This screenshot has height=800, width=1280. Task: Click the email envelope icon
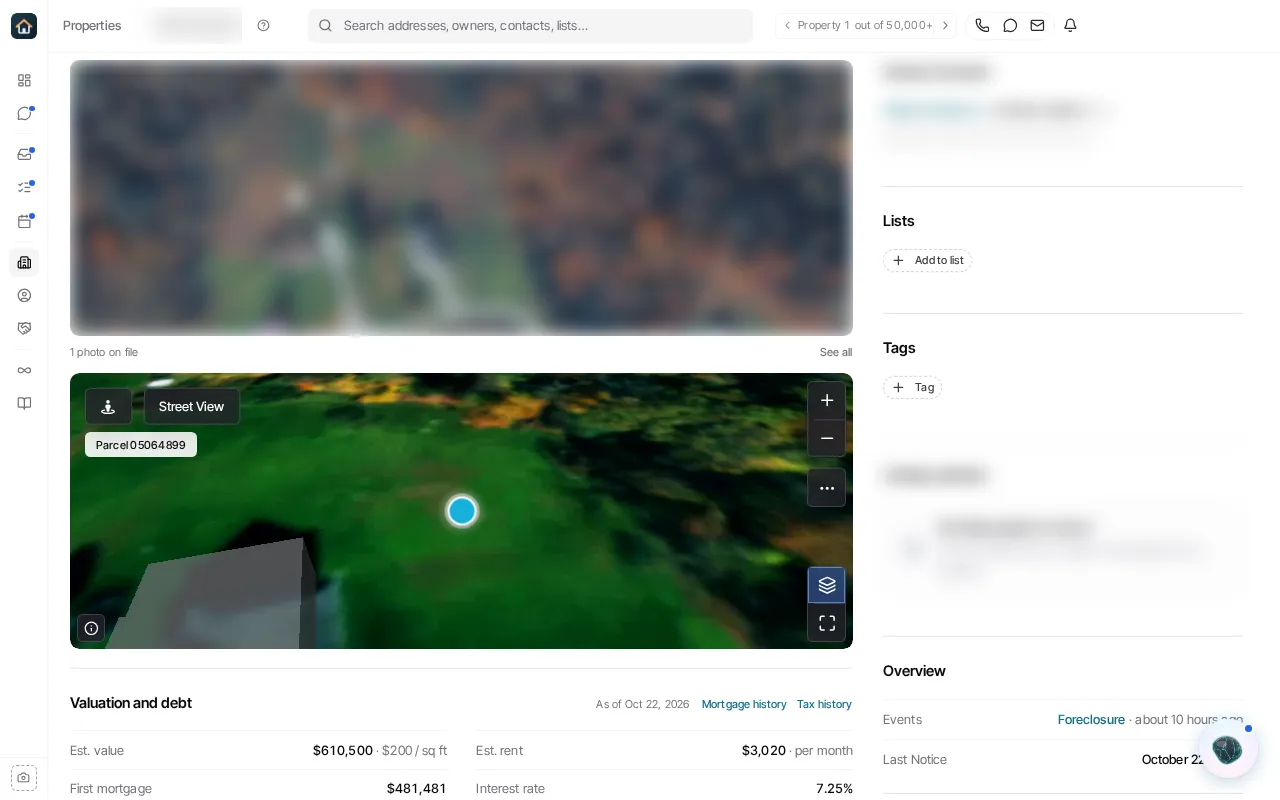[x=1037, y=26]
